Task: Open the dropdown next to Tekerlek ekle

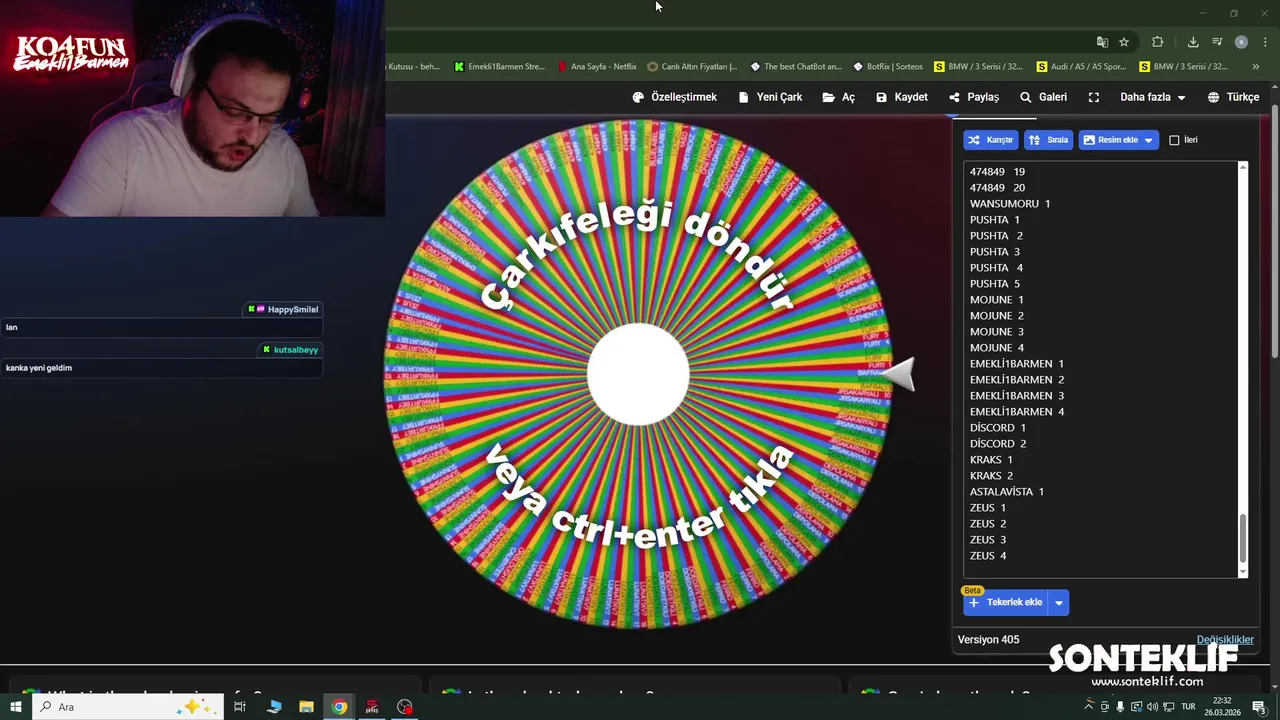Action: tap(1058, 602)
